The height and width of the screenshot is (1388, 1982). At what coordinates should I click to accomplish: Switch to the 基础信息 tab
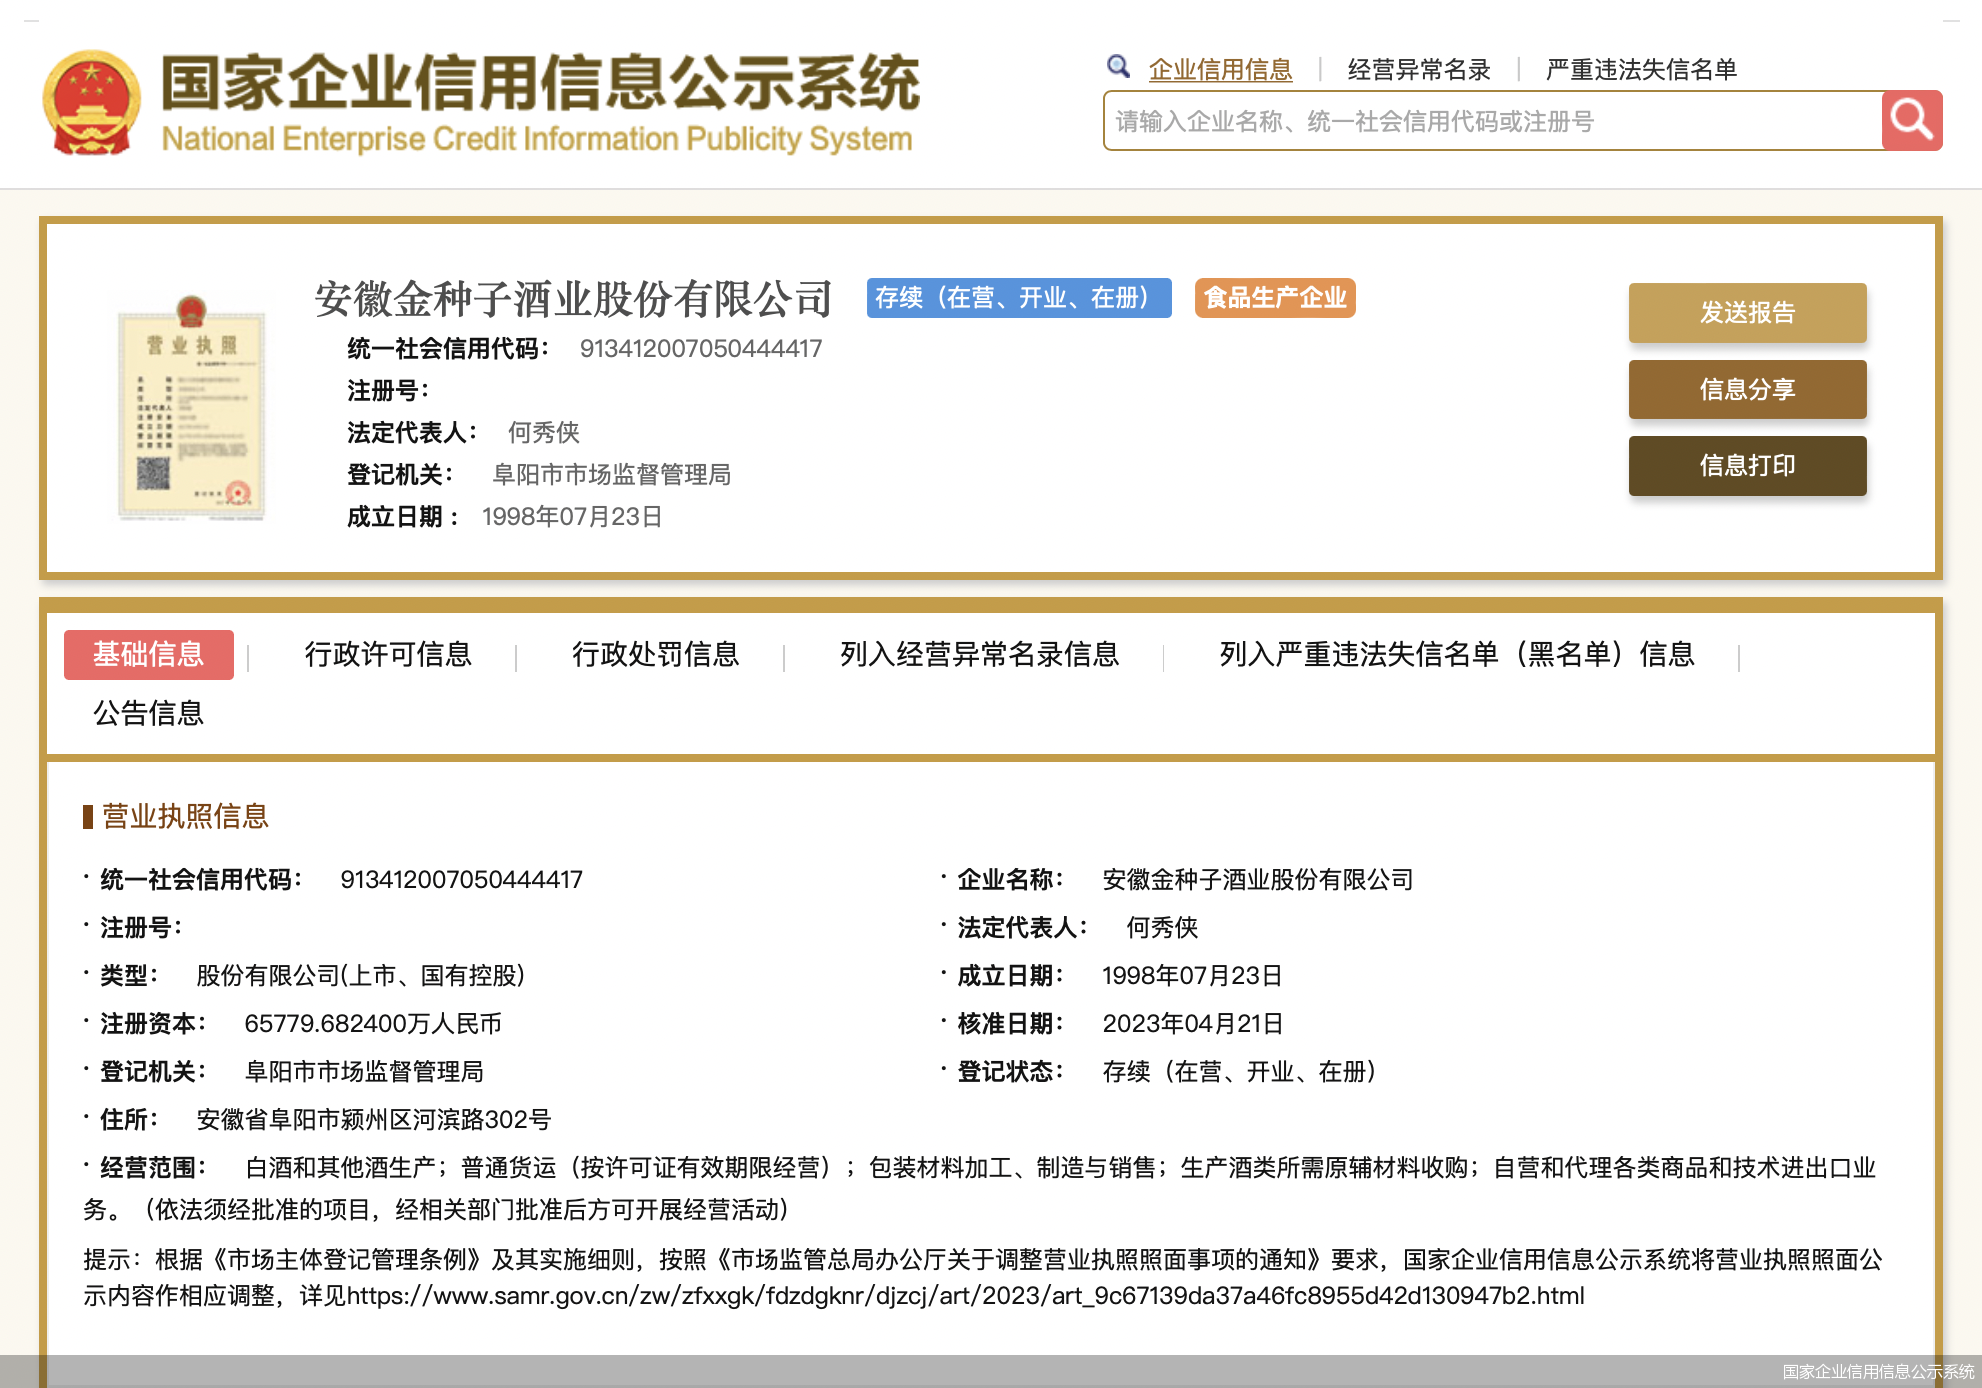pyautogui.click(x=149, y=655)
